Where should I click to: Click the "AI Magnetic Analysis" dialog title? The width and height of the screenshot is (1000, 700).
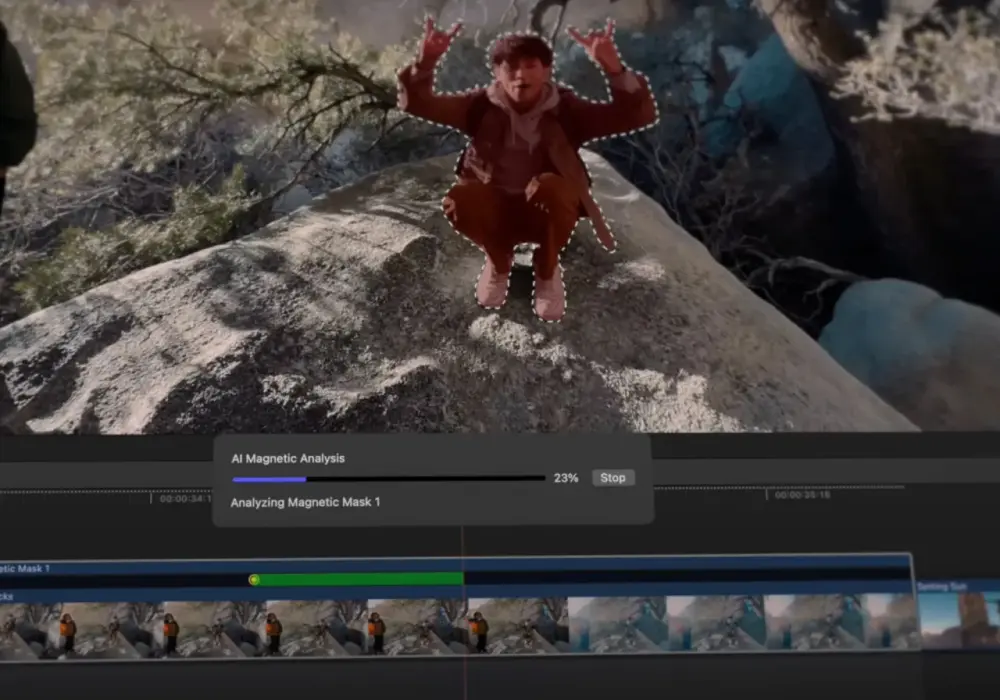(x=288, y=458)
